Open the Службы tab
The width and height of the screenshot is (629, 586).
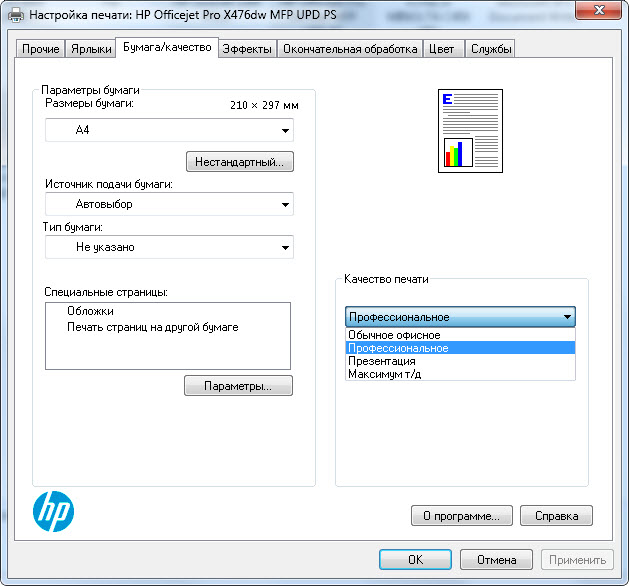click(x=491, y=49)
